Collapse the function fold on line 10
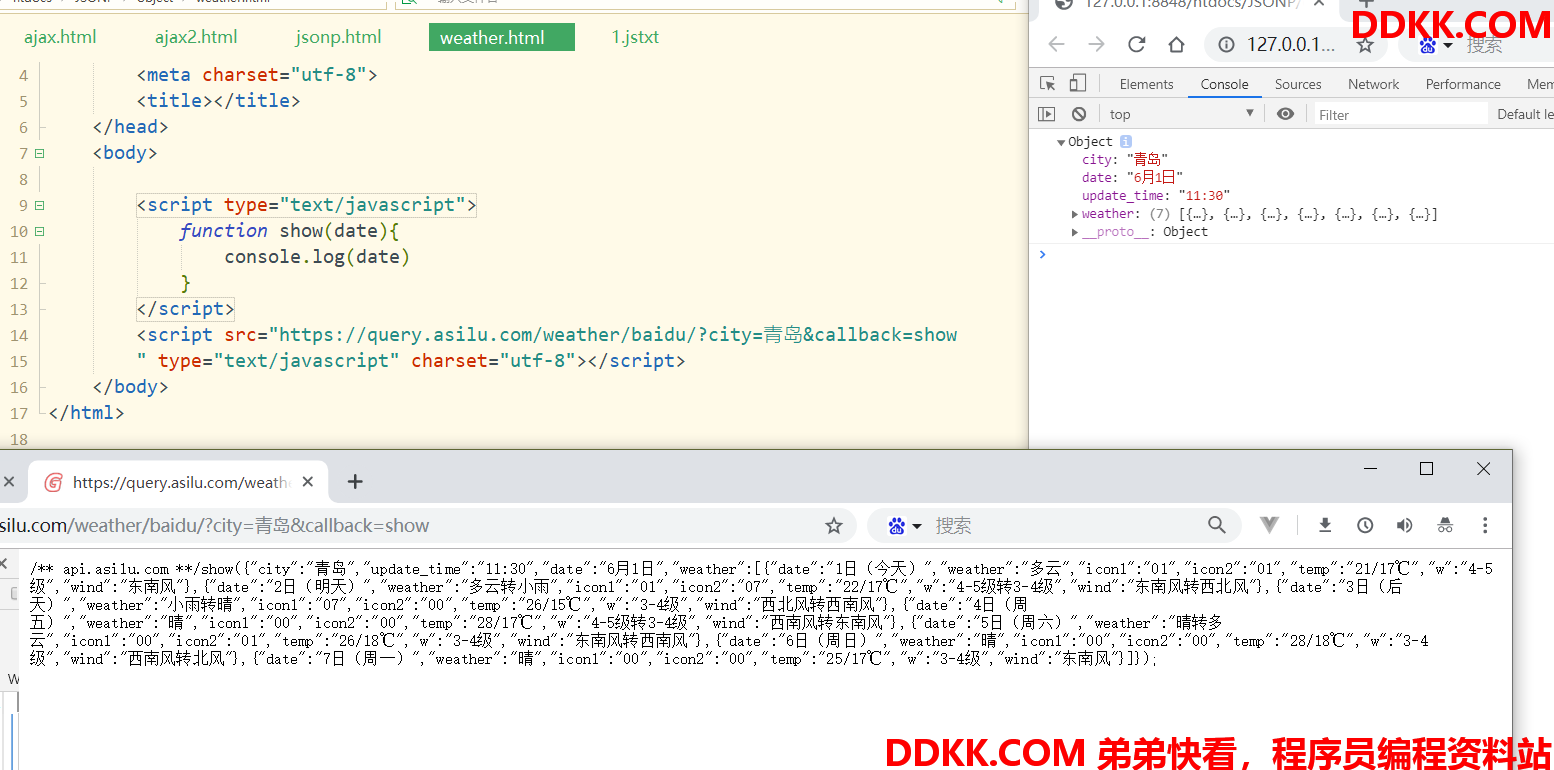 pyautogui.click(x=40, y=231)
